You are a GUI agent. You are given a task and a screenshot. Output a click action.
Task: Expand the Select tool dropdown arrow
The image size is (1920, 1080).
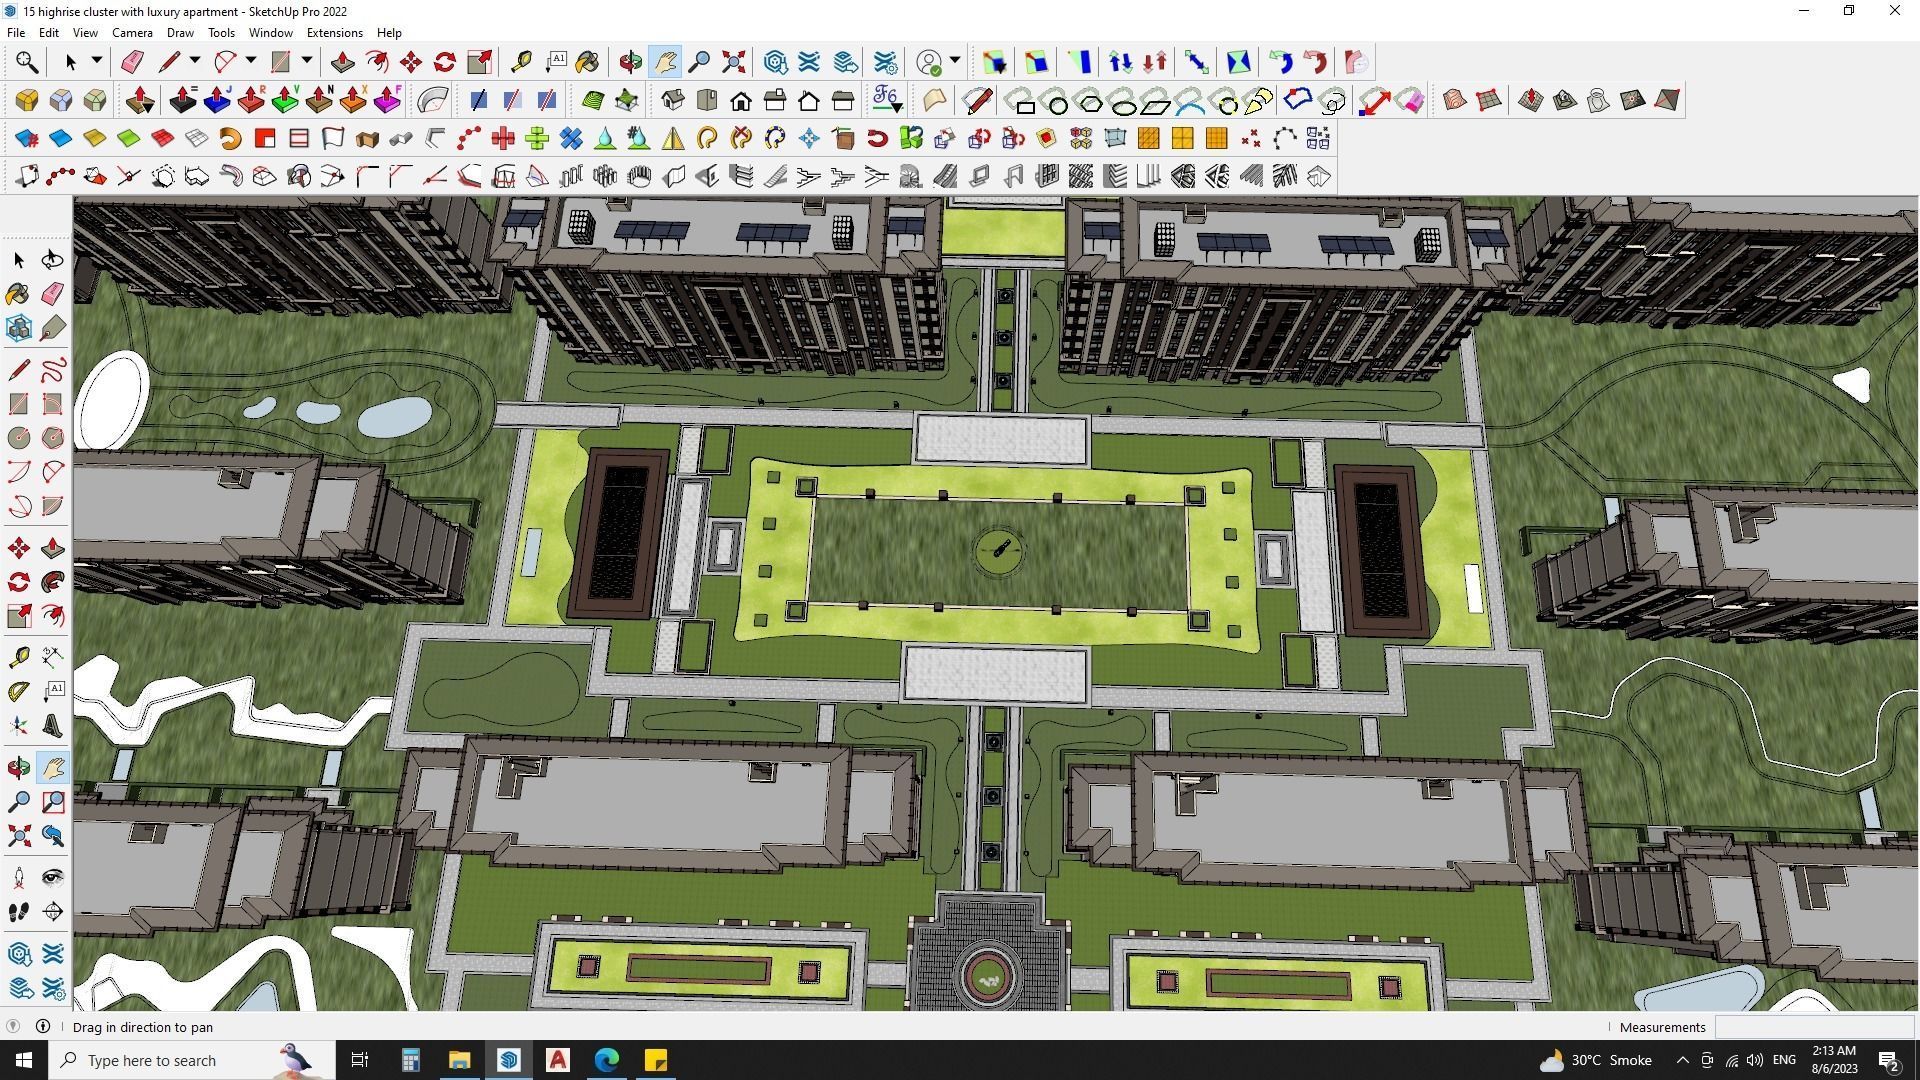pyautogui.click(x=97, y=62)
